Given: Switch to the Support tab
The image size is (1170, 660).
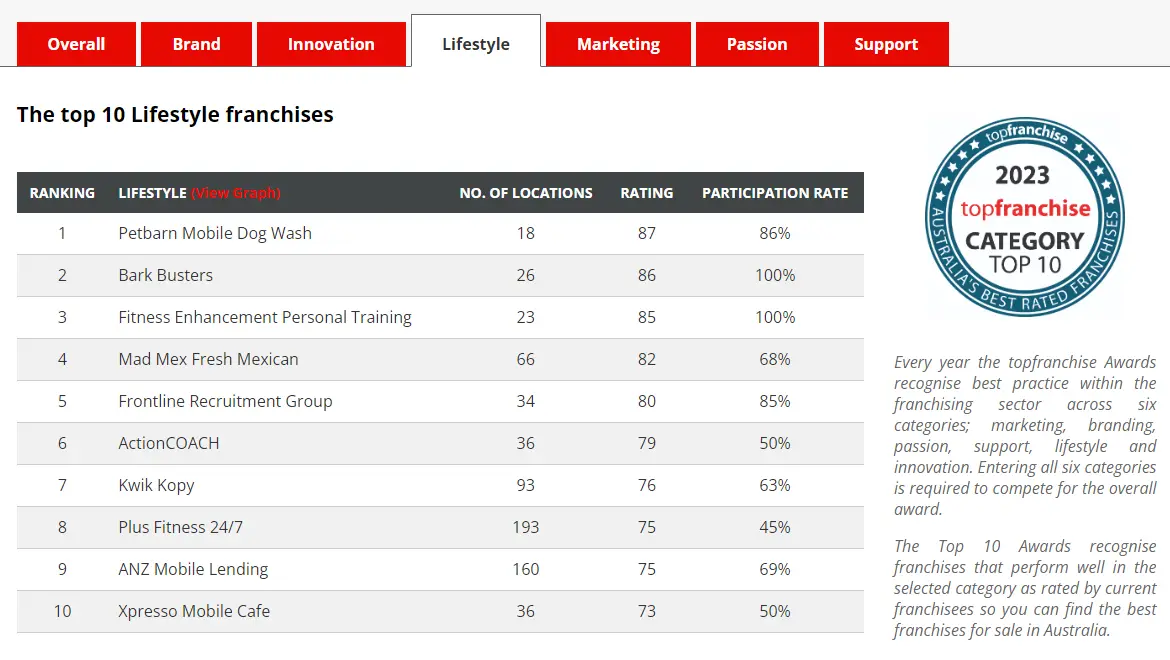Looking at the screenshot, I should point(885,44).
